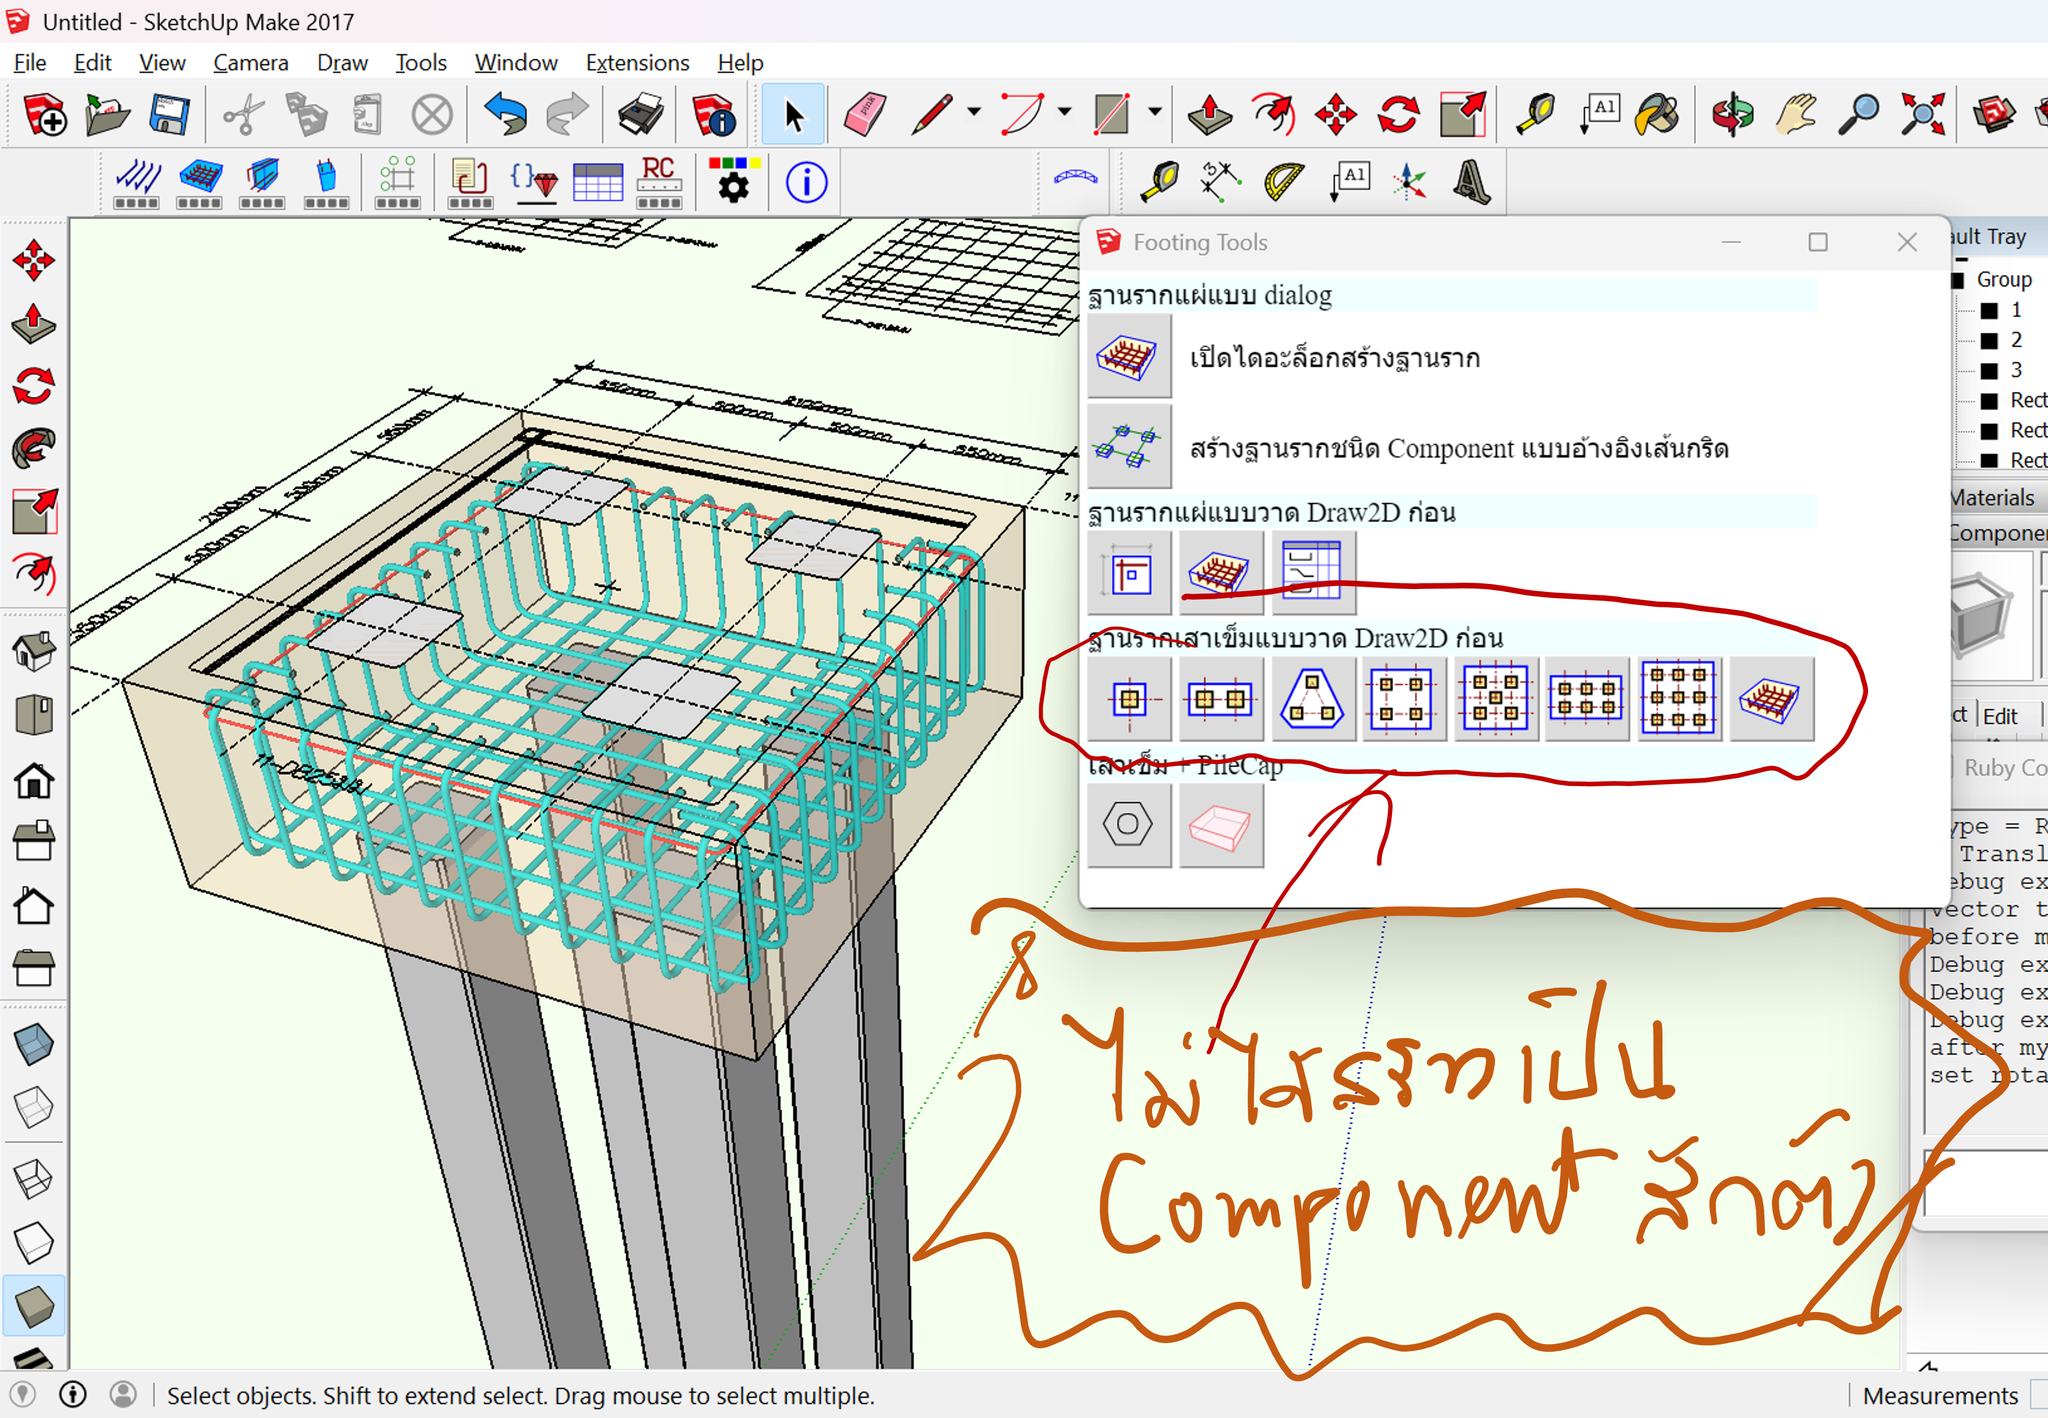Click the RC rebar toolbar icon
Image resolution: width=2048 pixels, height=1418 pixels.
coord(659,183)
